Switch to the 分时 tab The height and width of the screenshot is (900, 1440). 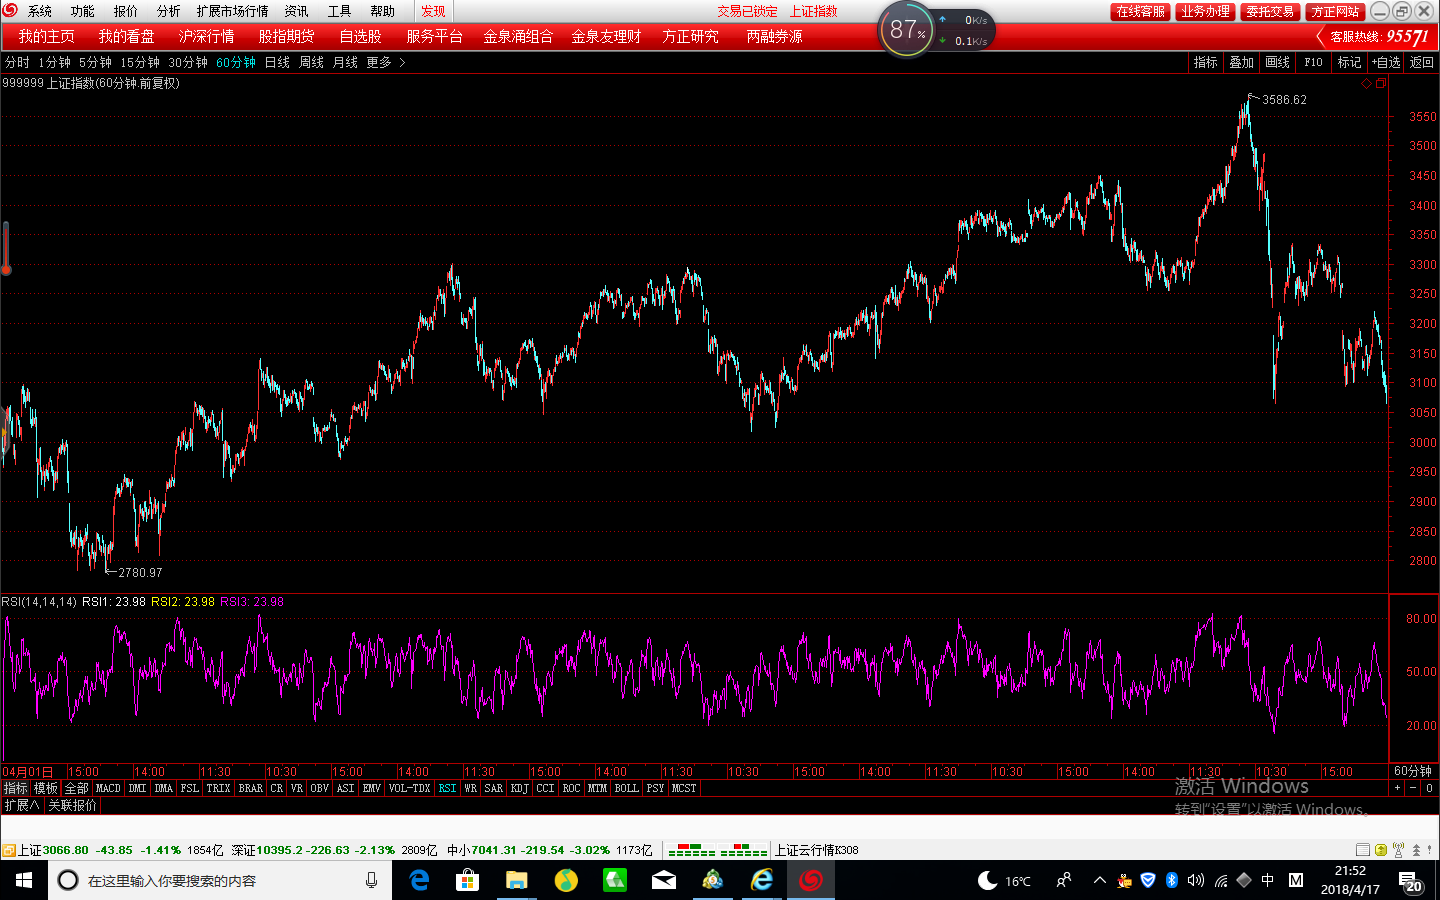17,62
